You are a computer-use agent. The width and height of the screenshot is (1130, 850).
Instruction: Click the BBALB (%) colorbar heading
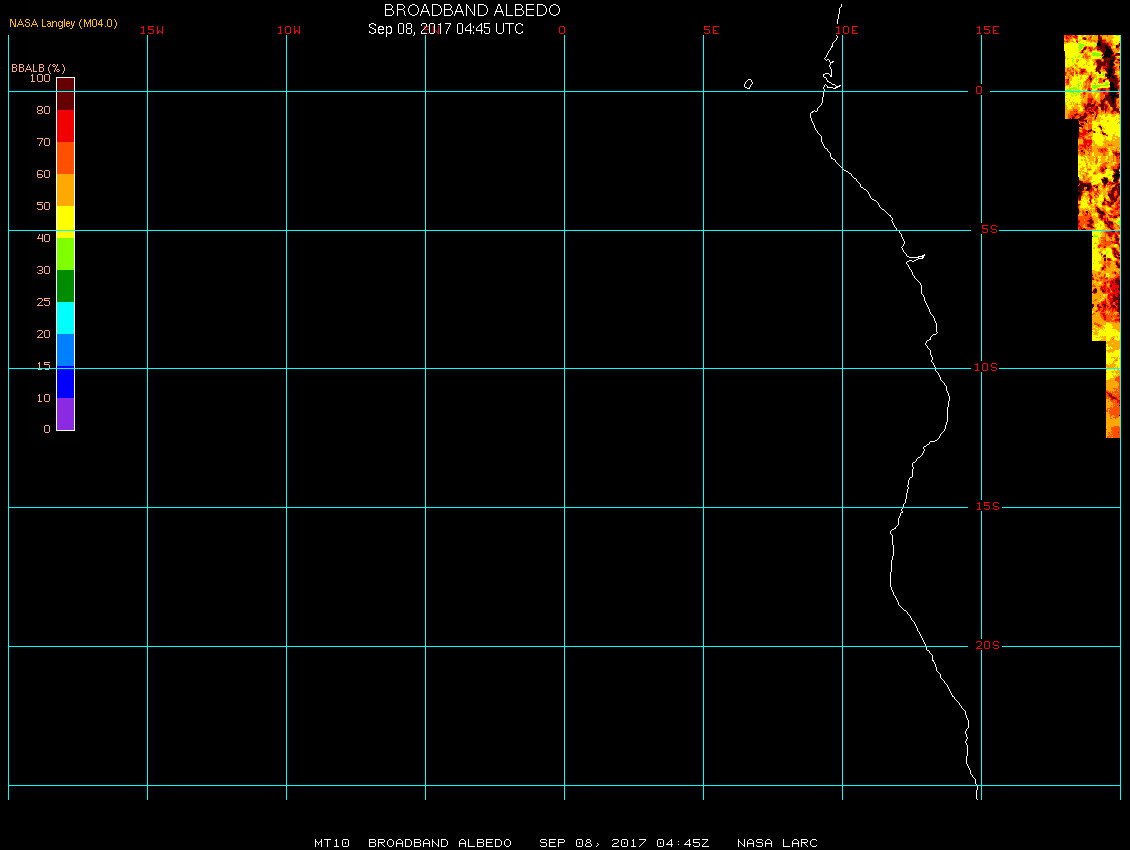pyautogui.click(x=38, y=68)
